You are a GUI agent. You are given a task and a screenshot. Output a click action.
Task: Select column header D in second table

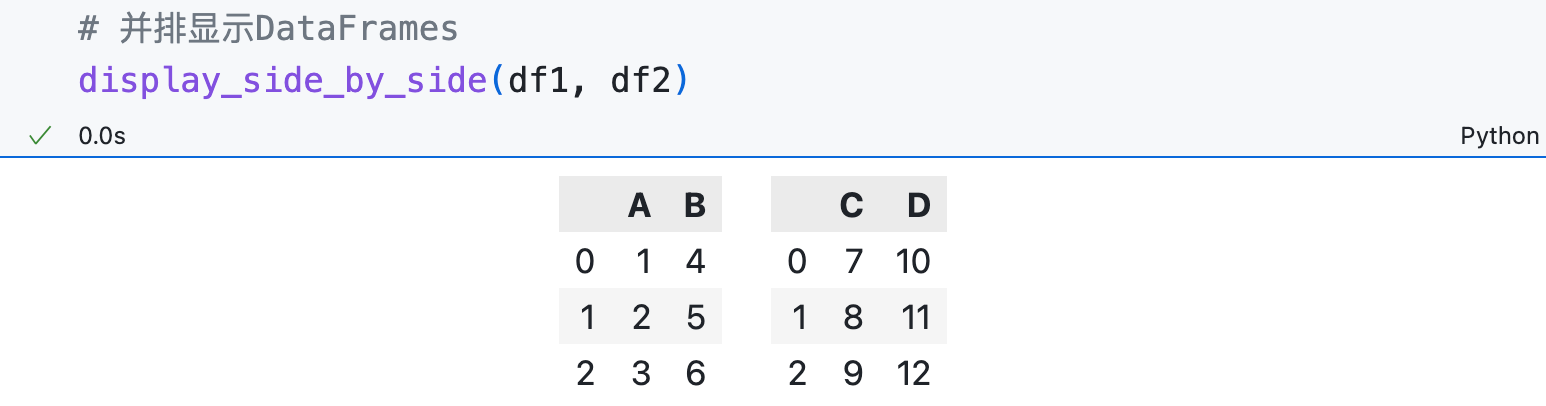[x=918, y=205]
